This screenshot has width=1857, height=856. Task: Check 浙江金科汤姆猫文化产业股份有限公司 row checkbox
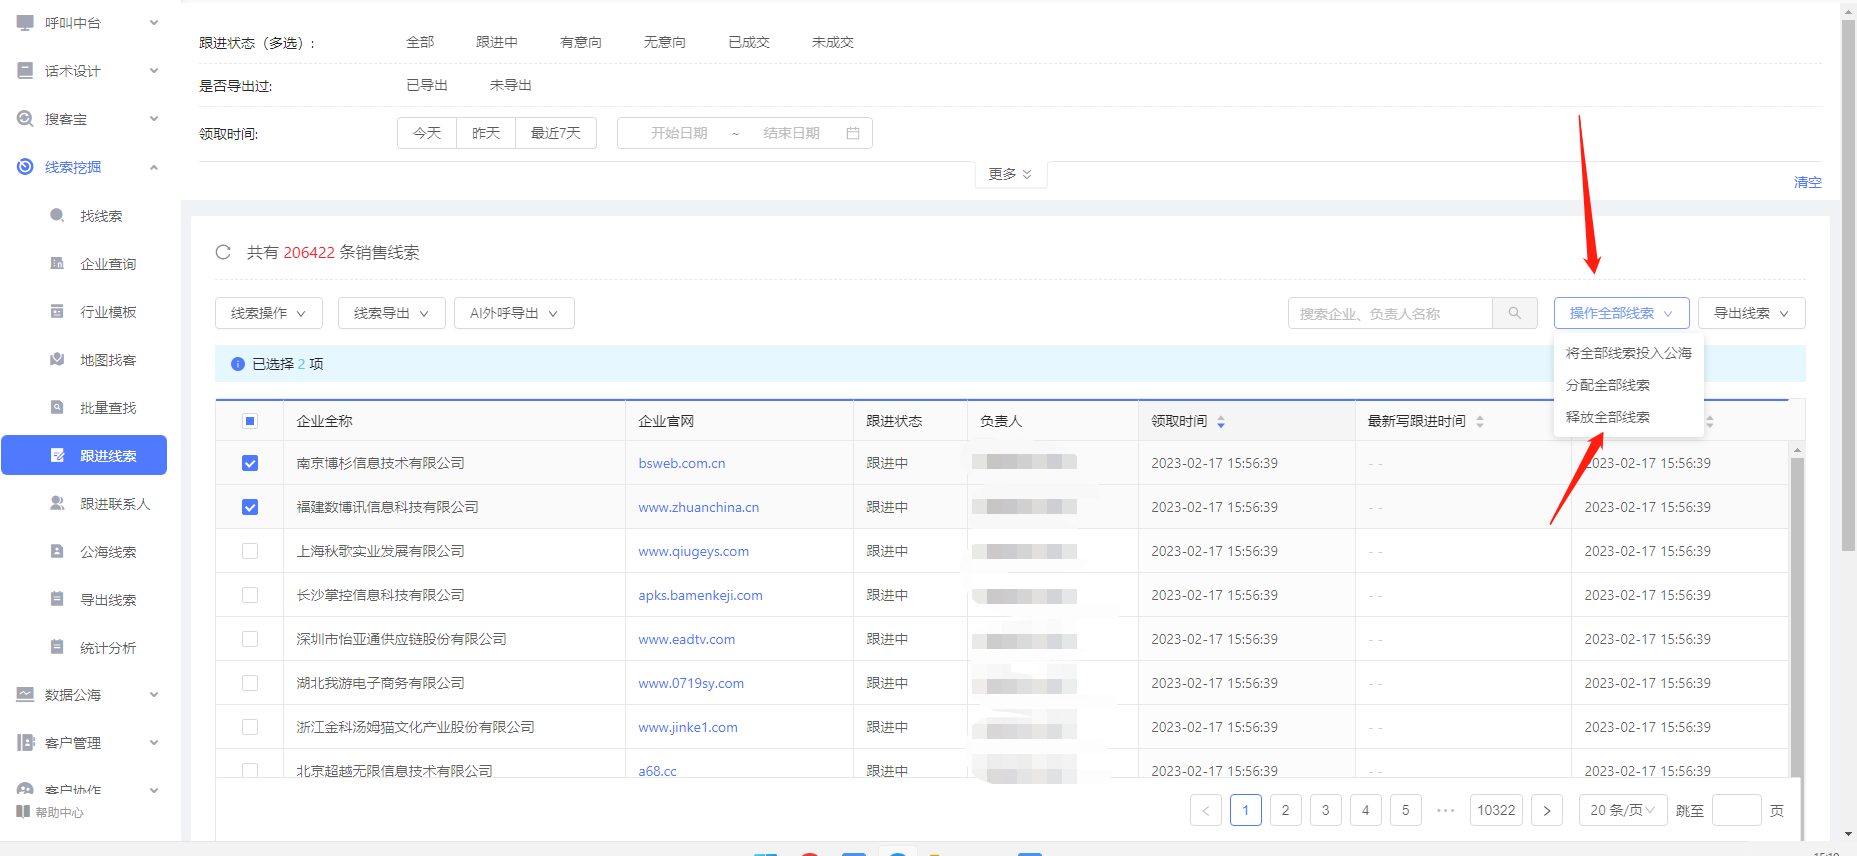tap(250, 727)
